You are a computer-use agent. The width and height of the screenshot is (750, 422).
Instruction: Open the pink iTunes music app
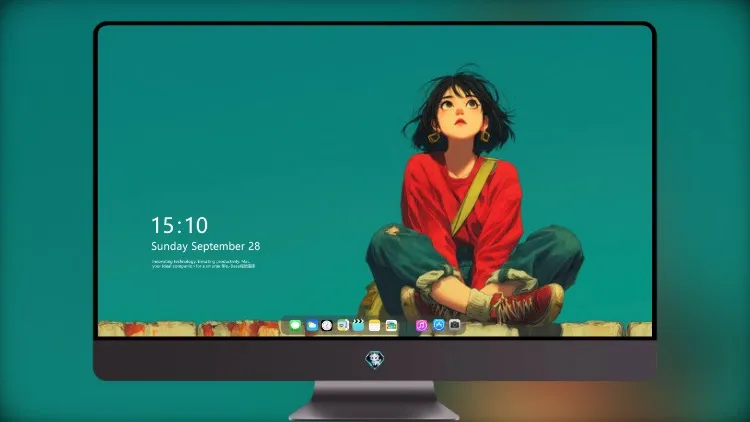[x=421, y=326]
